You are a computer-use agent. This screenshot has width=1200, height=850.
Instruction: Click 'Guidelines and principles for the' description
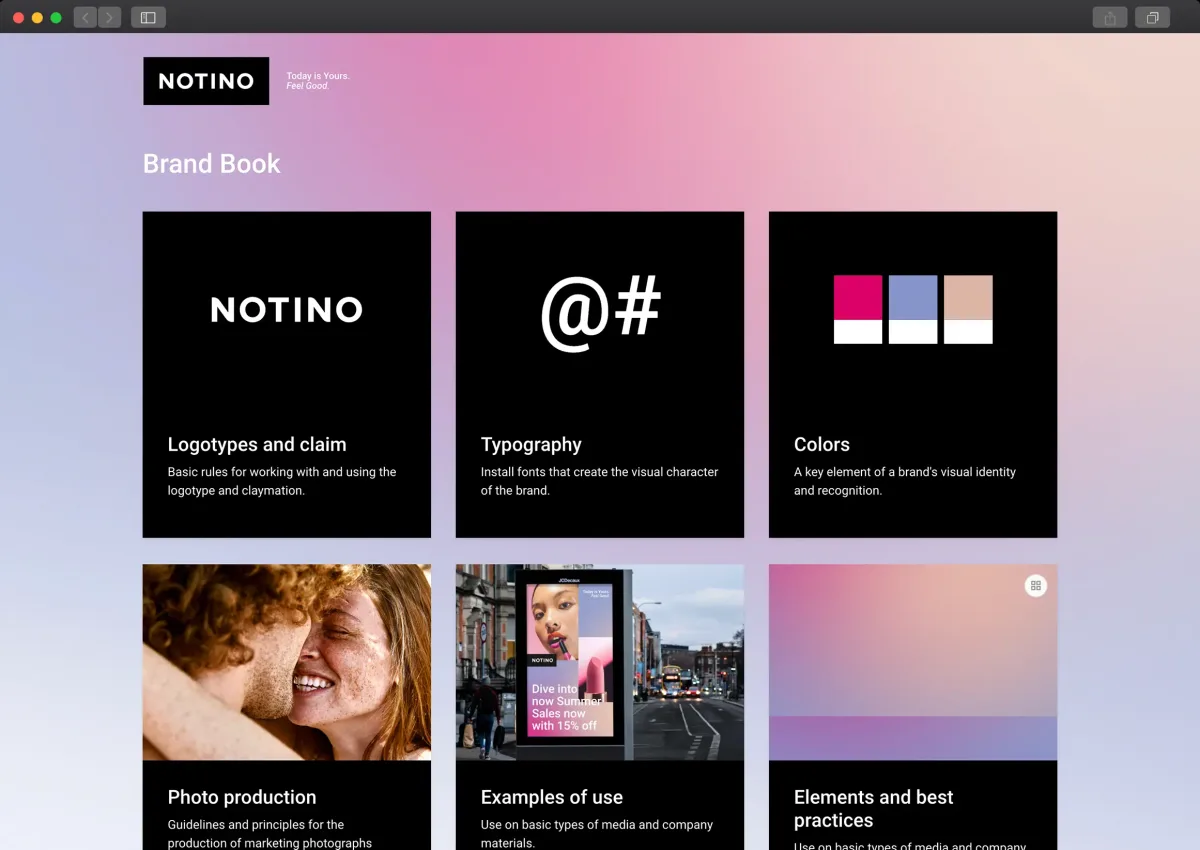coord(270,834)
